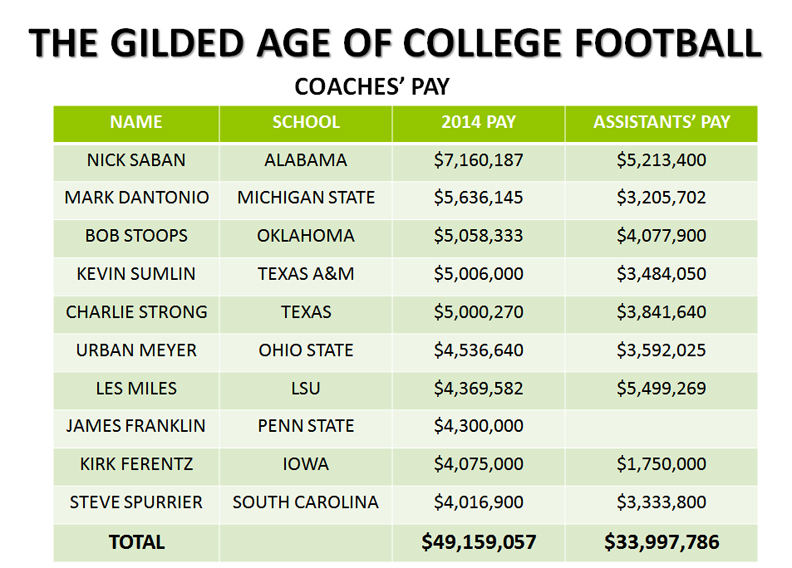The width and height of the screenshot is (792, 568).
Task: Click total 2014 pay $49,159,057
Action: coord(478,542)
